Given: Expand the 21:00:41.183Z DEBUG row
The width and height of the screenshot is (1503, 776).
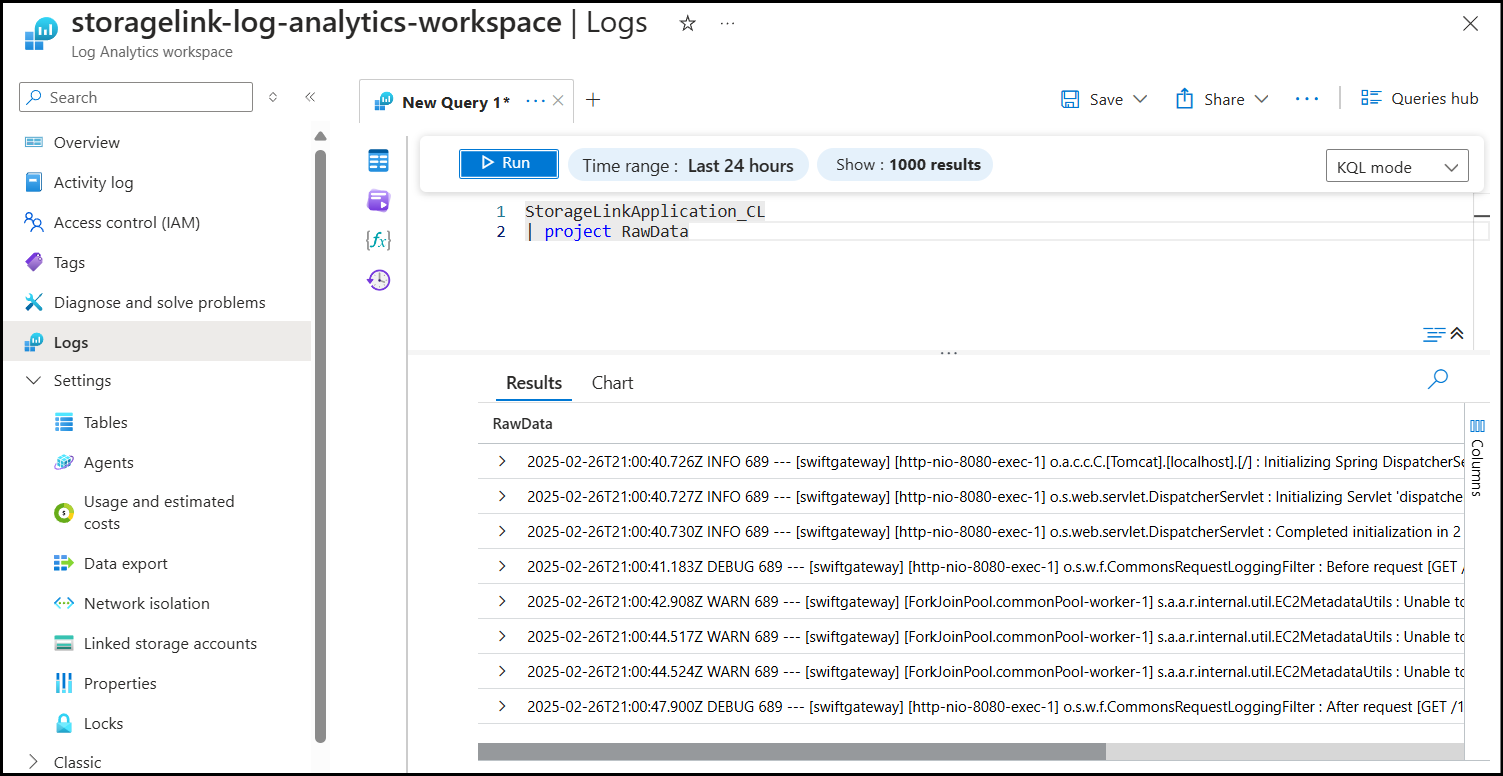Looking at the screenshot, I should [x=502, y=566].
